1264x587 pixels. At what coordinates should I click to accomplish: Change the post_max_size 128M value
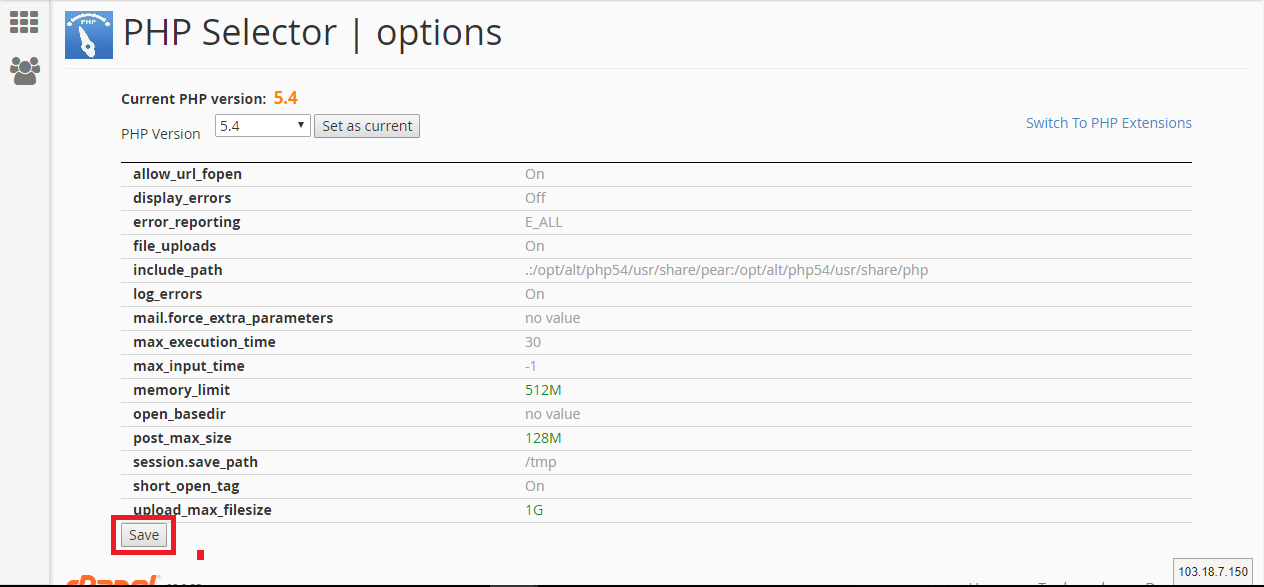click(543, 438)
